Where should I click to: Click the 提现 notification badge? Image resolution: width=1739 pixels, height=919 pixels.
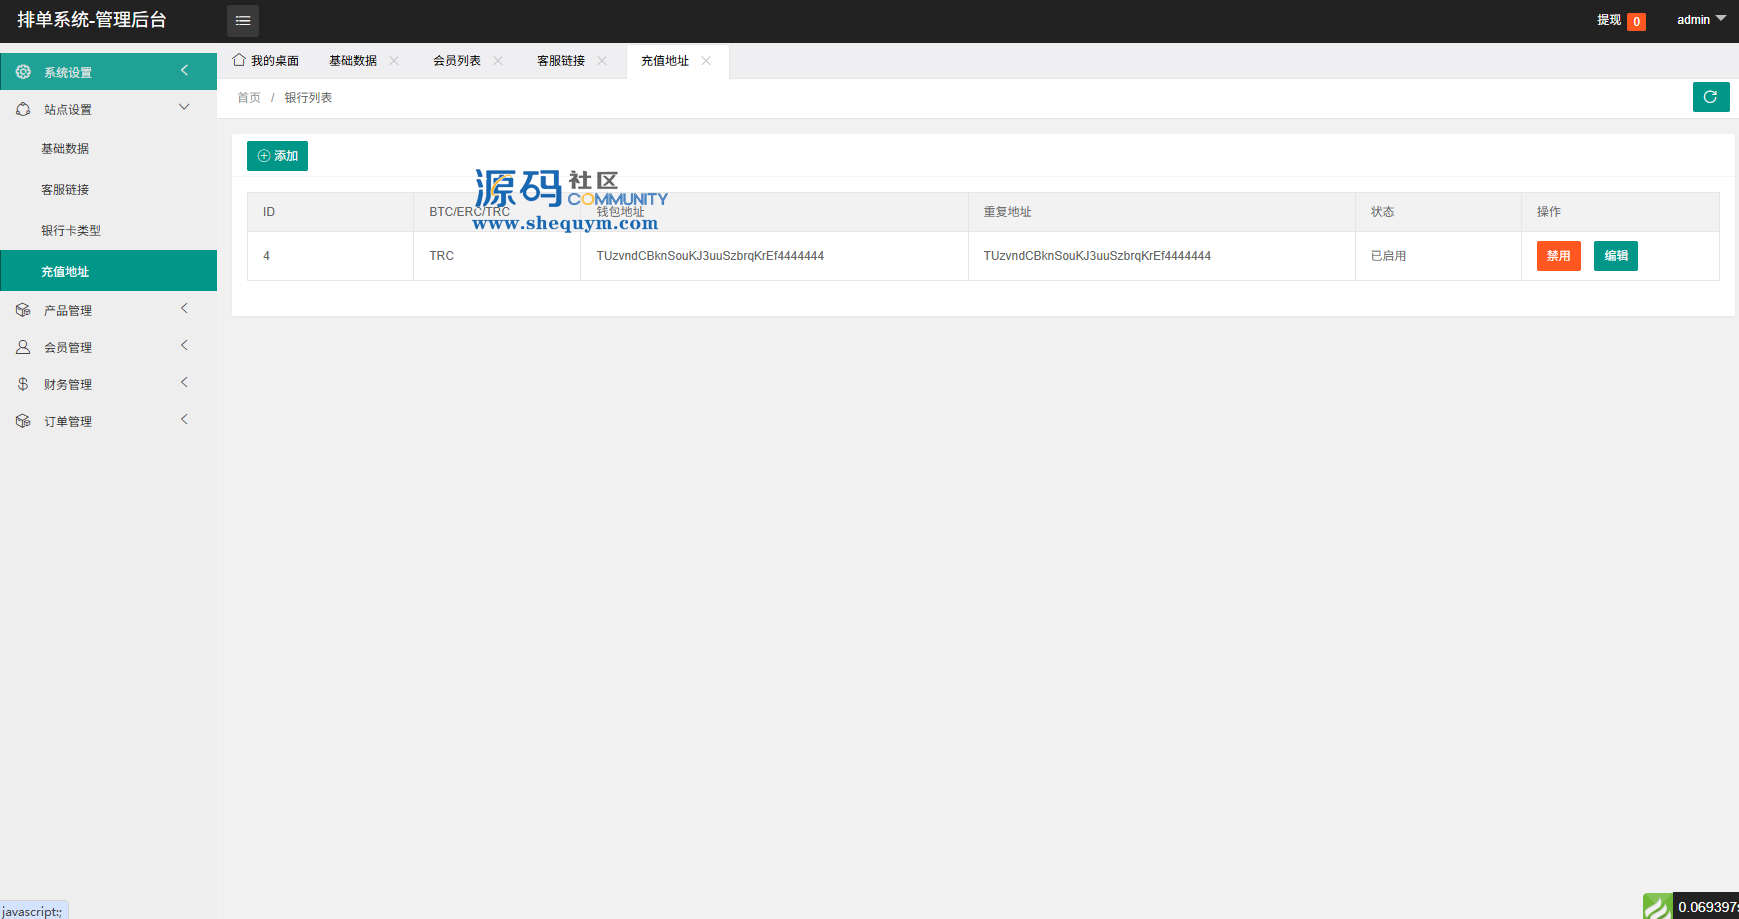(1636, 21)
